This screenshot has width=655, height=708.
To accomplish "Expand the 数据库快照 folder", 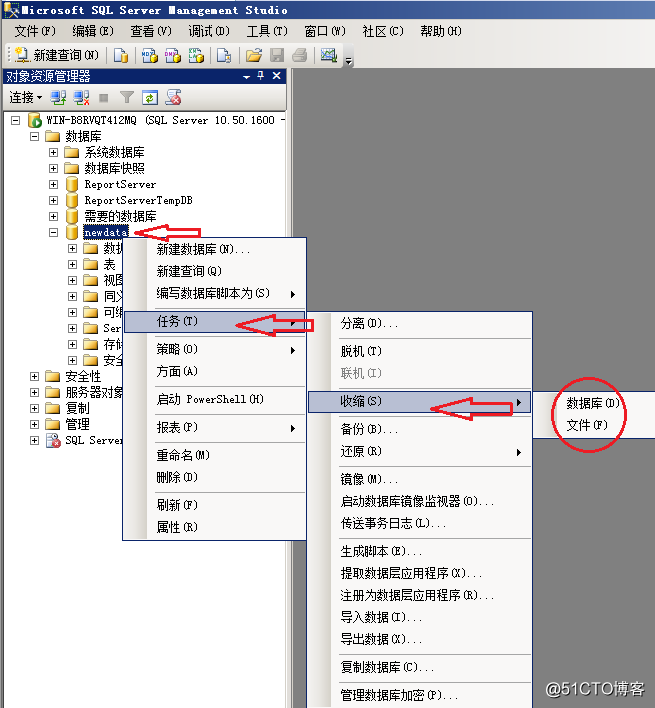I will (53, 168).
